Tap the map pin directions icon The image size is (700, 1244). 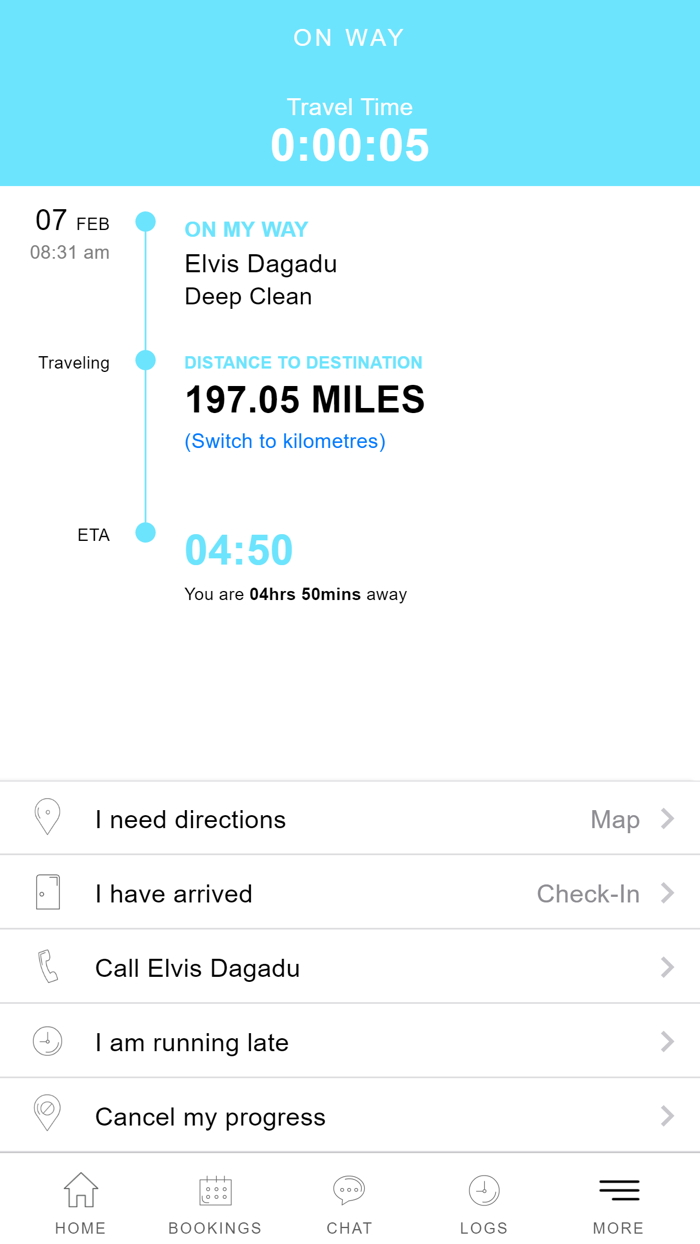[47, 817]
